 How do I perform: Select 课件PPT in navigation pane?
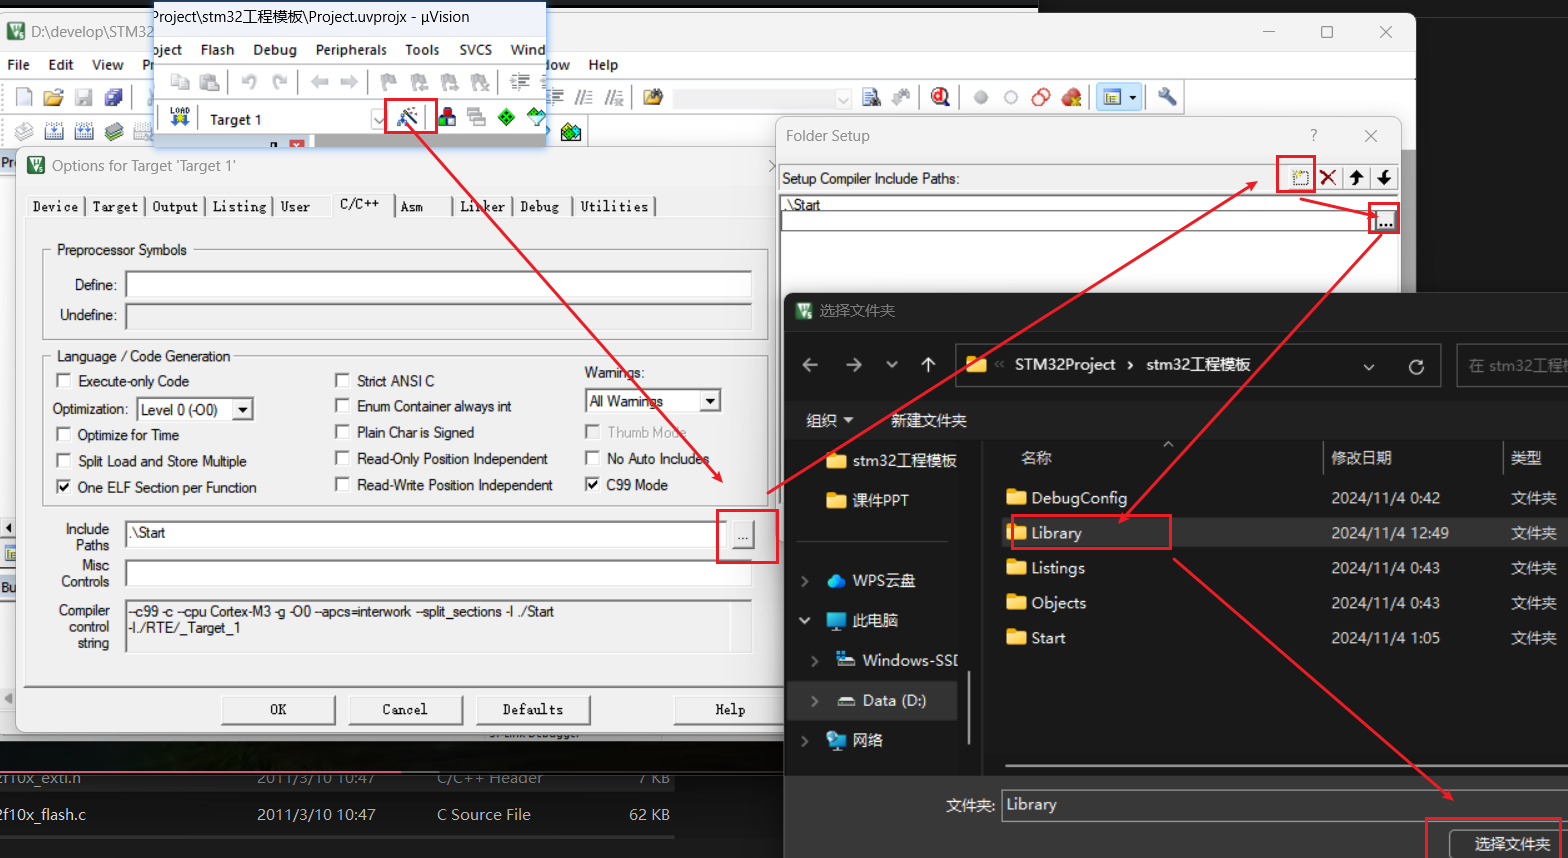tap(868, 500)
